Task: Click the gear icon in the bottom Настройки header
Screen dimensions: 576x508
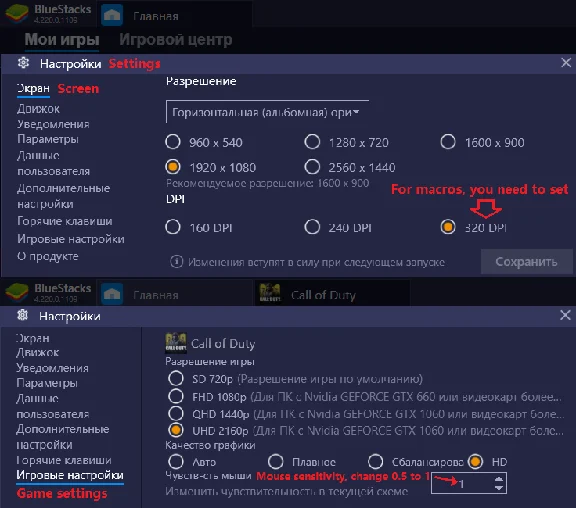Action: [23, 315]
